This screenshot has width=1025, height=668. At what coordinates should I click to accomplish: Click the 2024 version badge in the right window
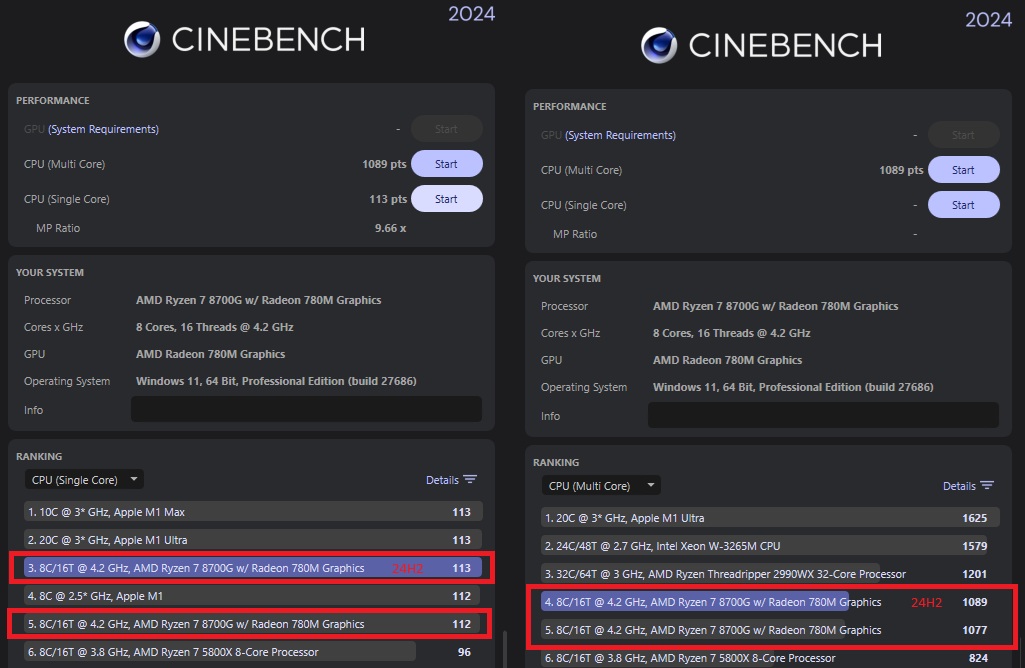(989, 19)
